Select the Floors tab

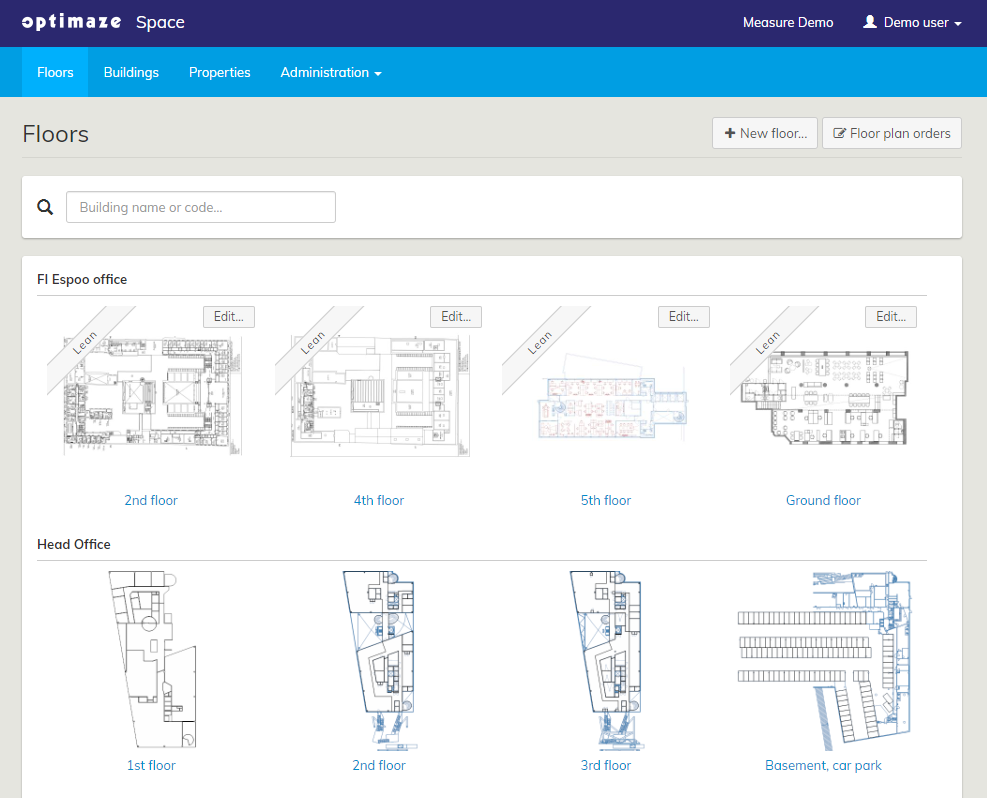point(55,72)
